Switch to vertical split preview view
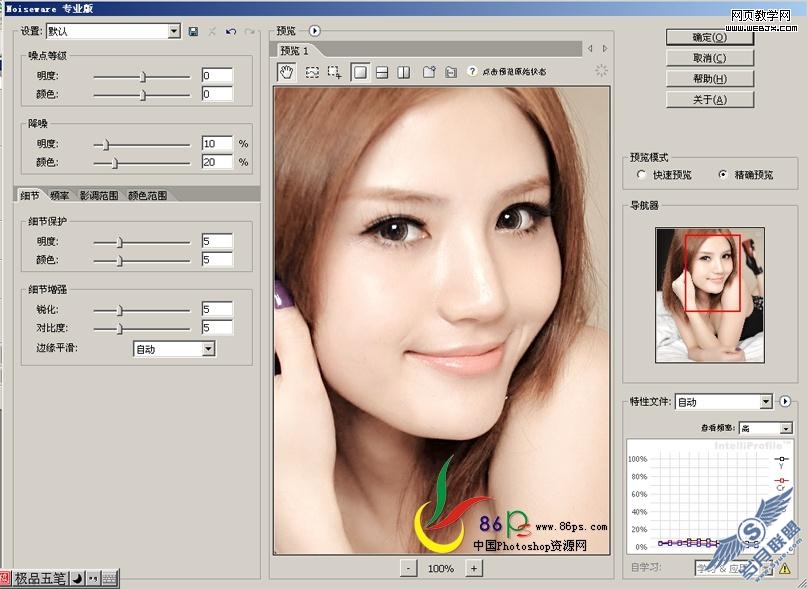Viewport: 808px width, 589px height. pyautogui.click(x=404, y=72)
